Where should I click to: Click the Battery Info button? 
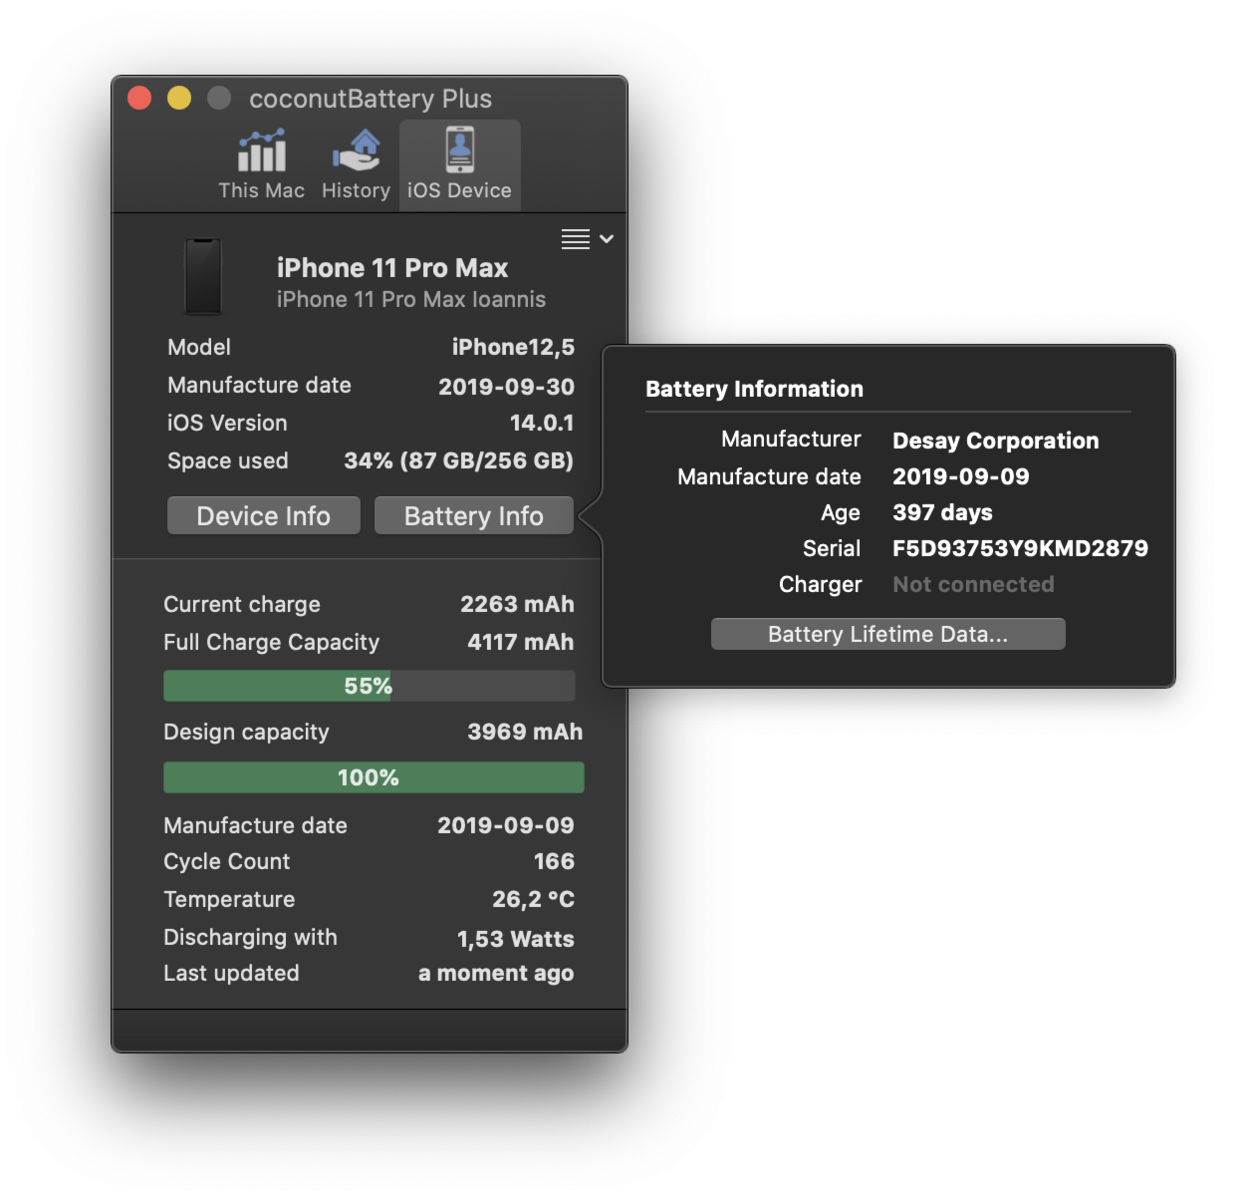click(474, 516)
